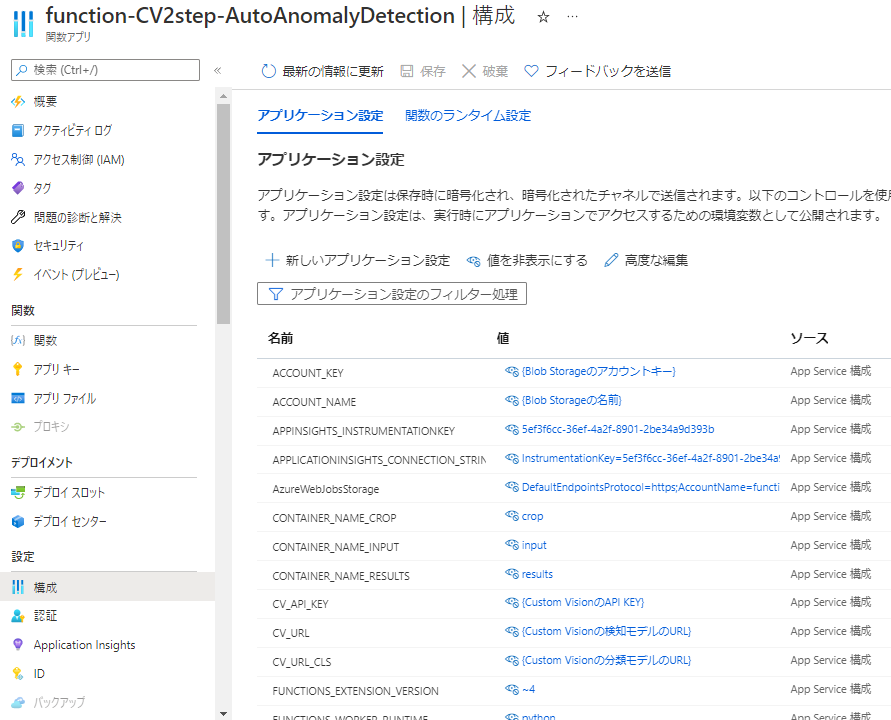The width and height of the screenshot is (891, 720).
Task: Star this function app as a favorite
Action: point(542,17)
